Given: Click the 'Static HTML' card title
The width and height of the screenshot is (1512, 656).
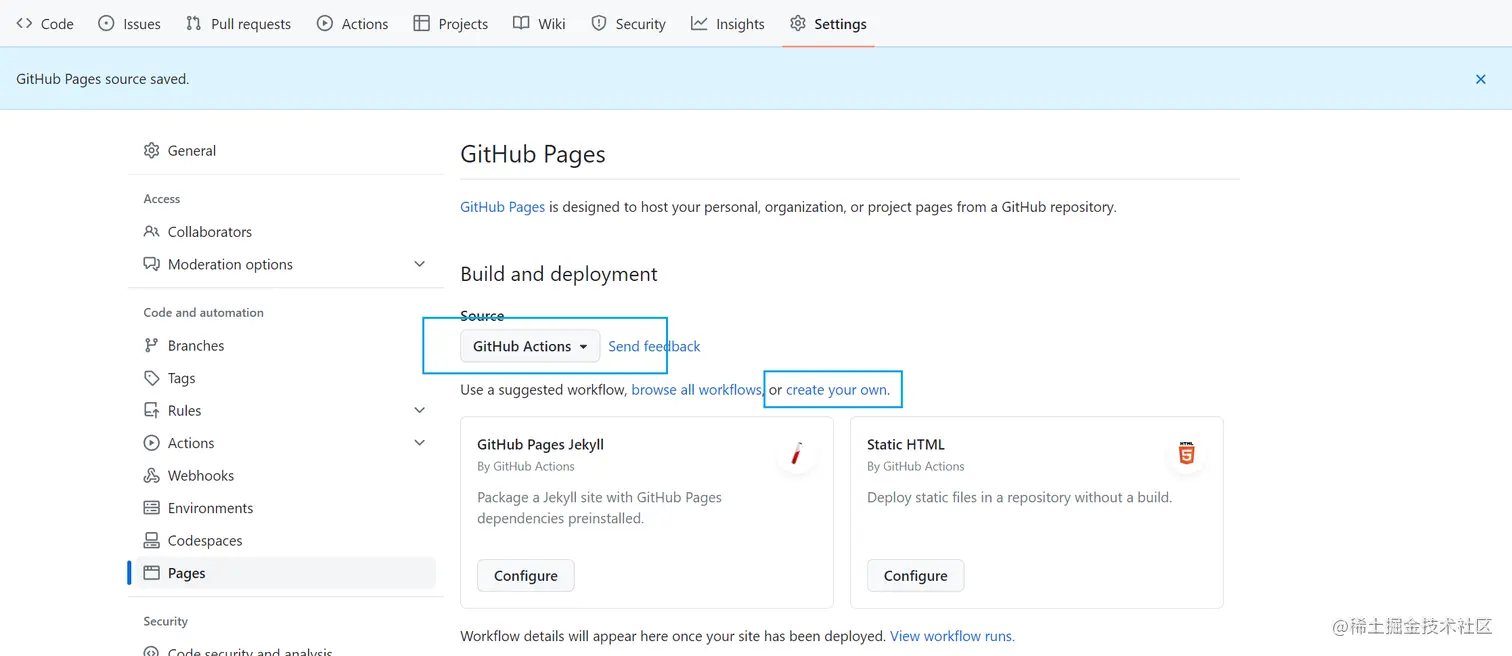Looking at the screenshot, I should coord(906,445).
